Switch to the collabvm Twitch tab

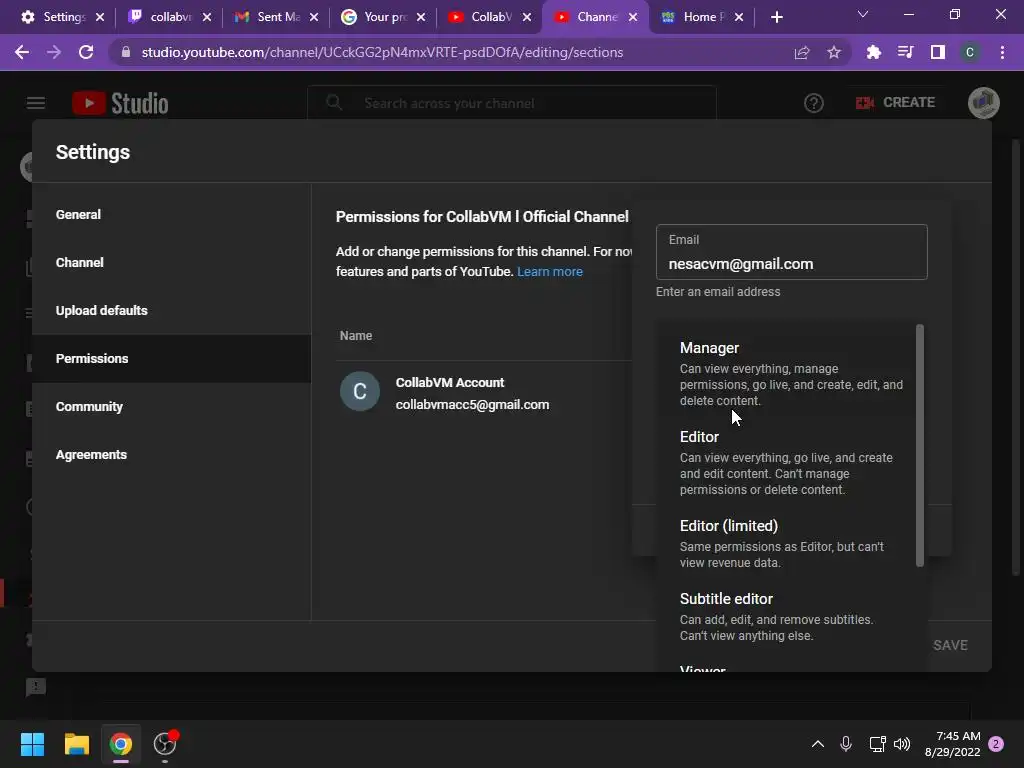pyautogui.click(x=170, y=17)
